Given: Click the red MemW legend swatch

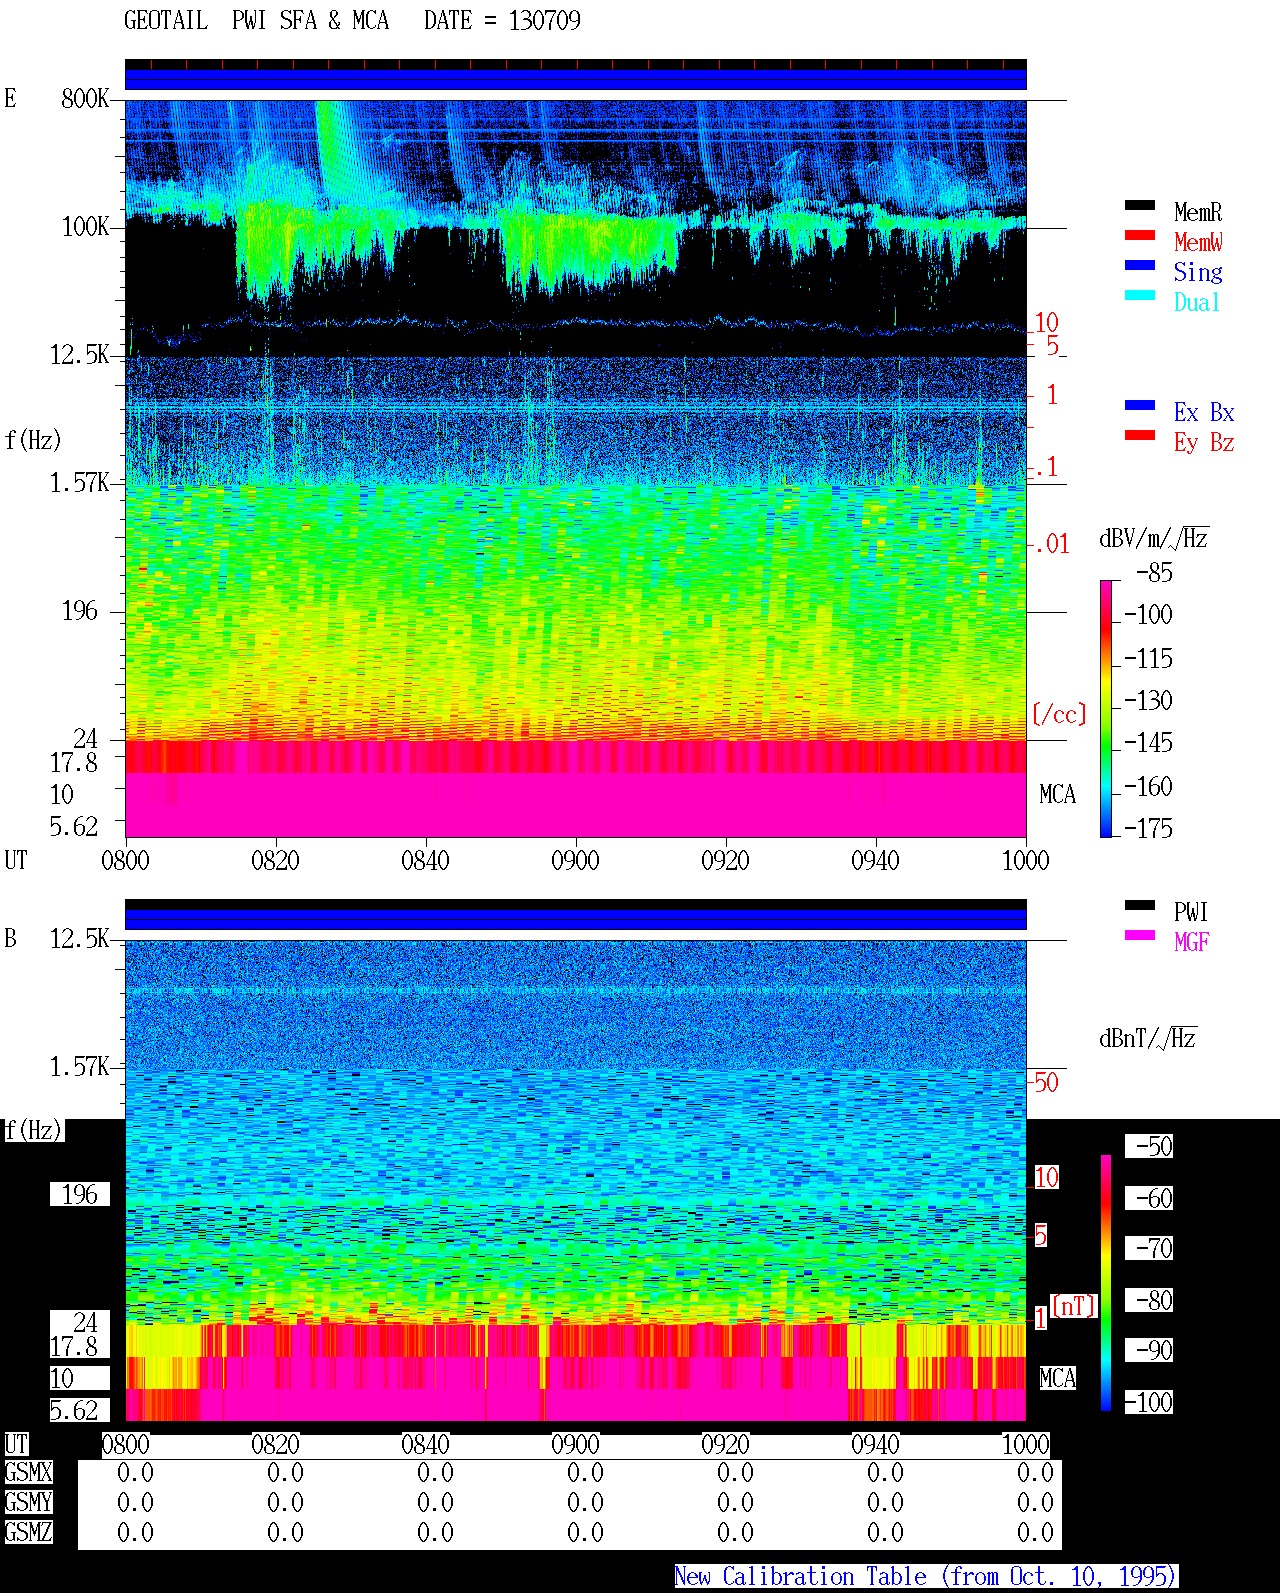Looking at the screenshot, I should (x=1140, y=236).
